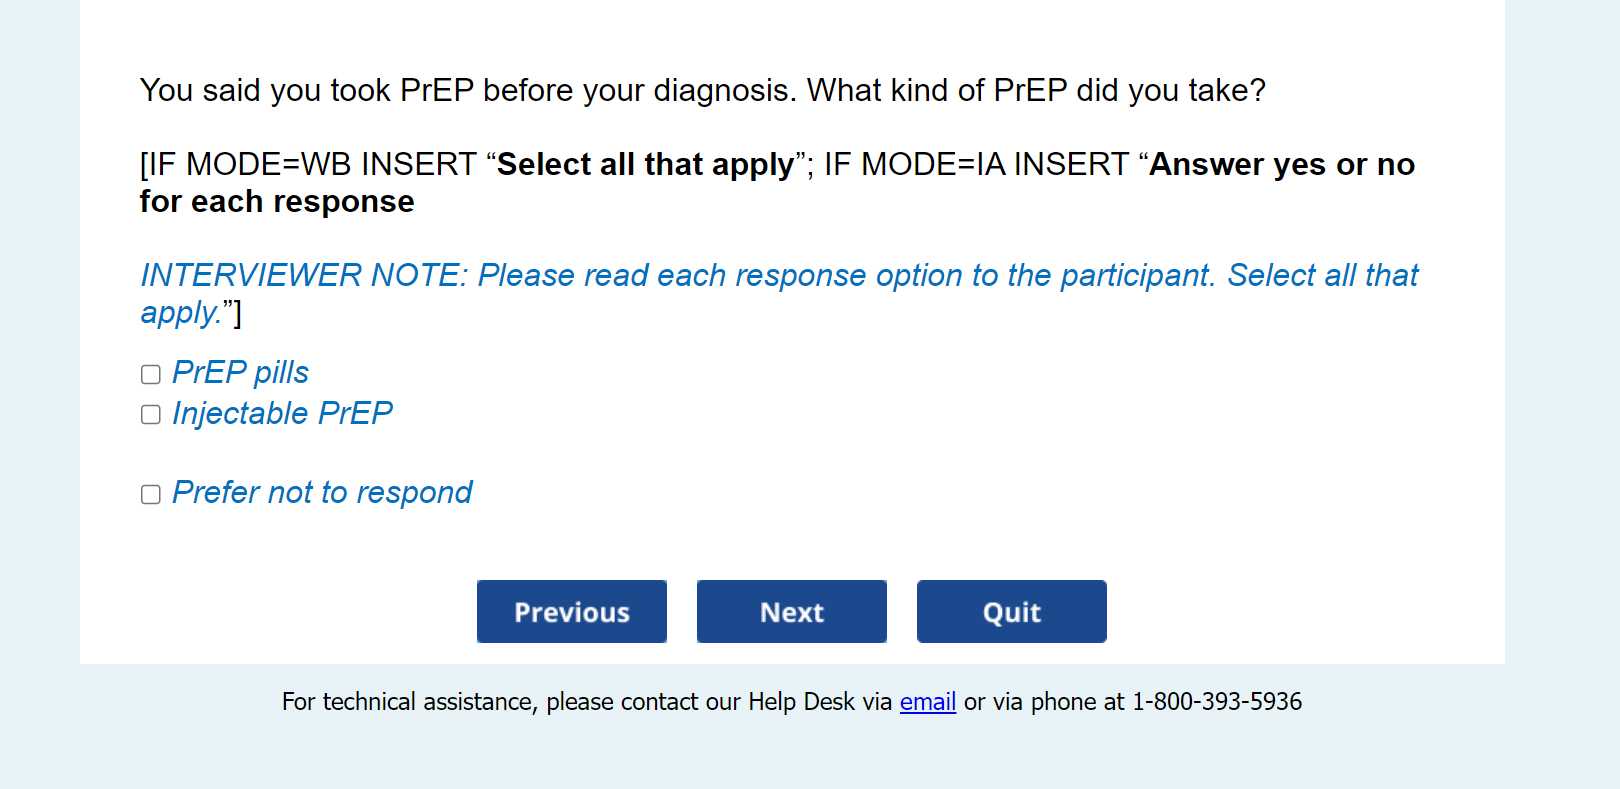1620x789 pixels.
Task: Click the PrEP diagnosis question text
Action: [702, 91]
